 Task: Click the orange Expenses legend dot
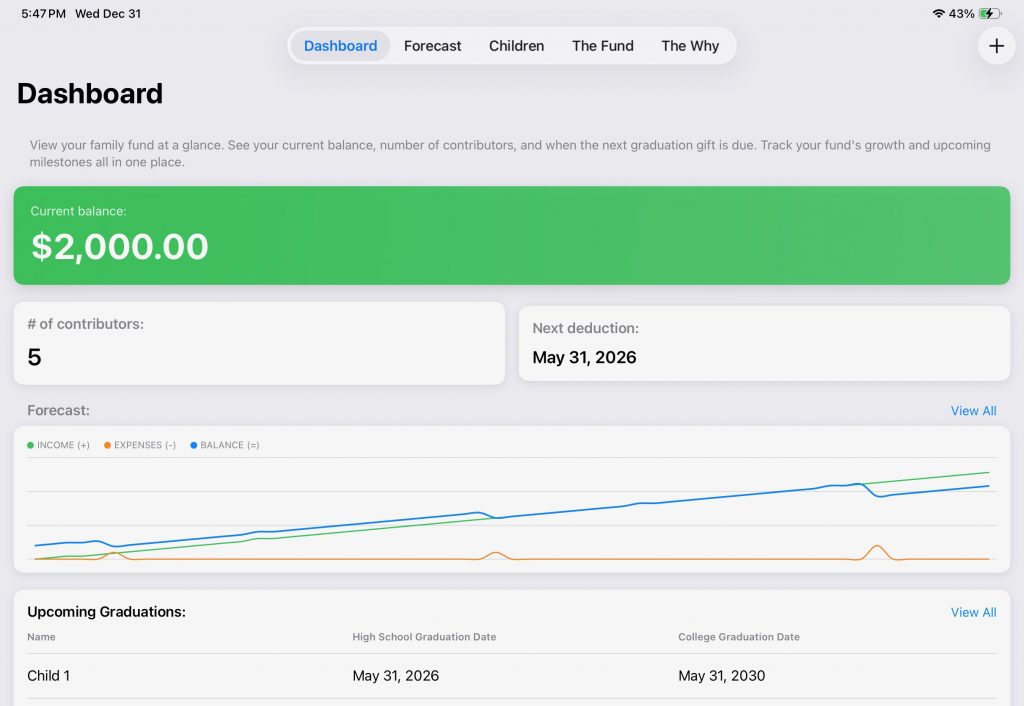coord(107,445)
